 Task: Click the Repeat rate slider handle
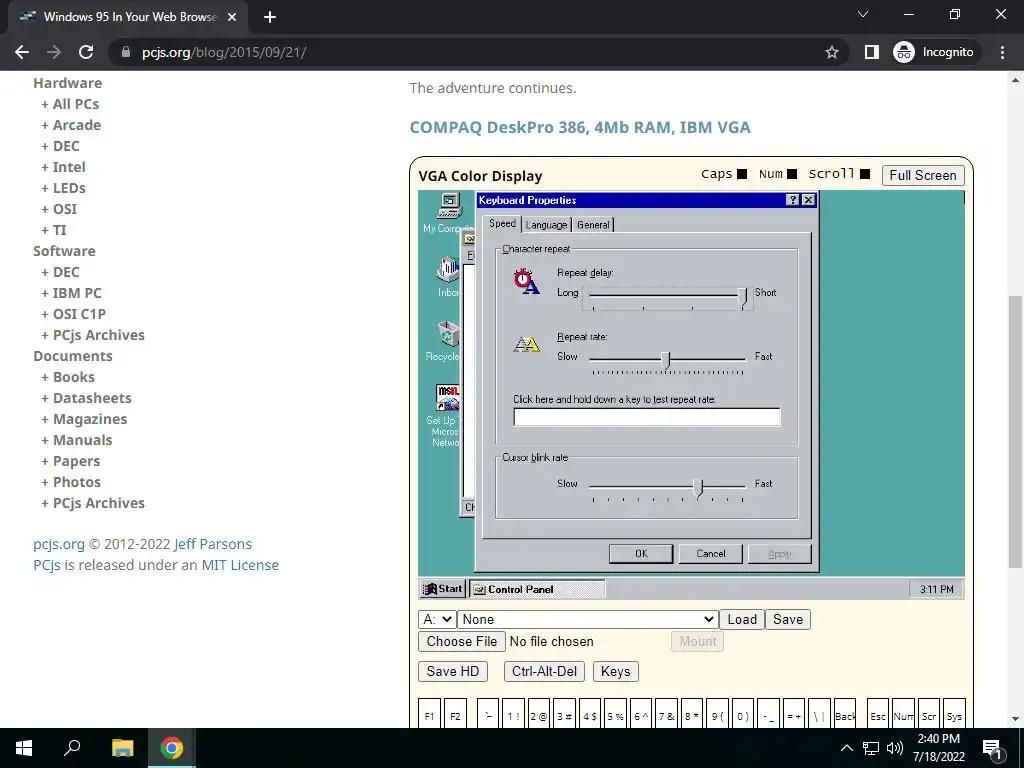pos(665,360)
